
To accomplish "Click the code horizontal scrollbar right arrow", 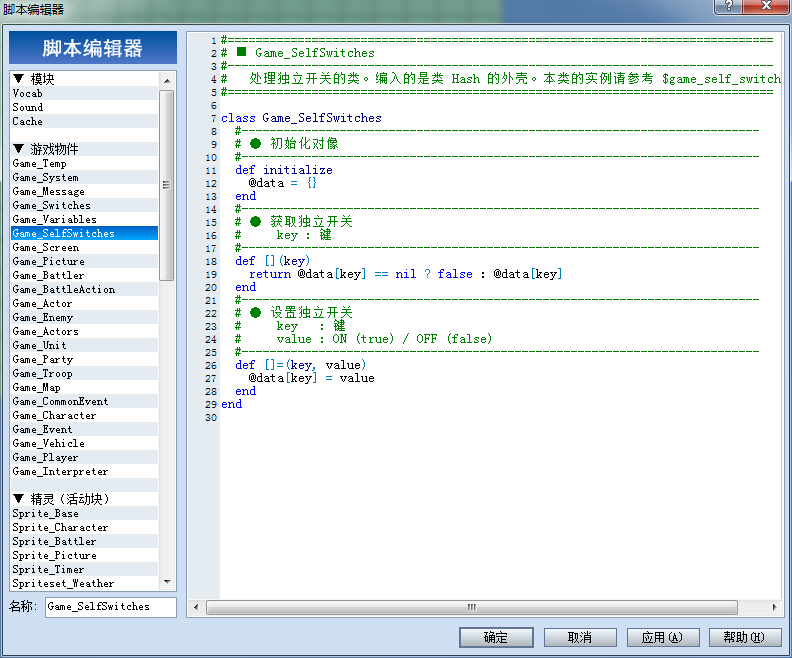I will [774, 607].
